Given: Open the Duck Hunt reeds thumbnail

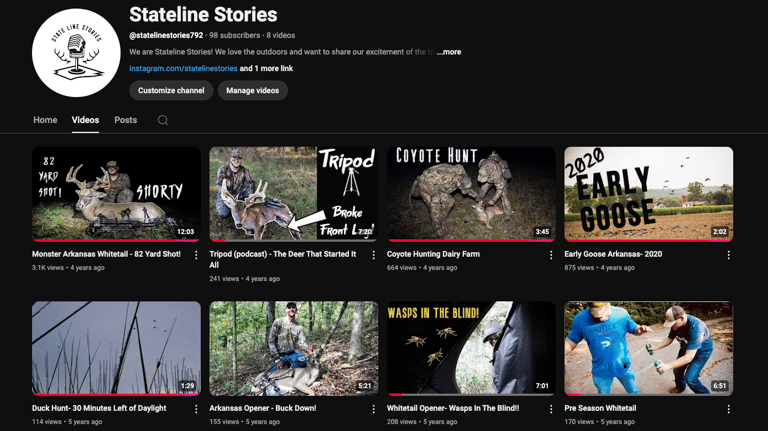Looking at the screenshot, I should [x=116, y=348].
